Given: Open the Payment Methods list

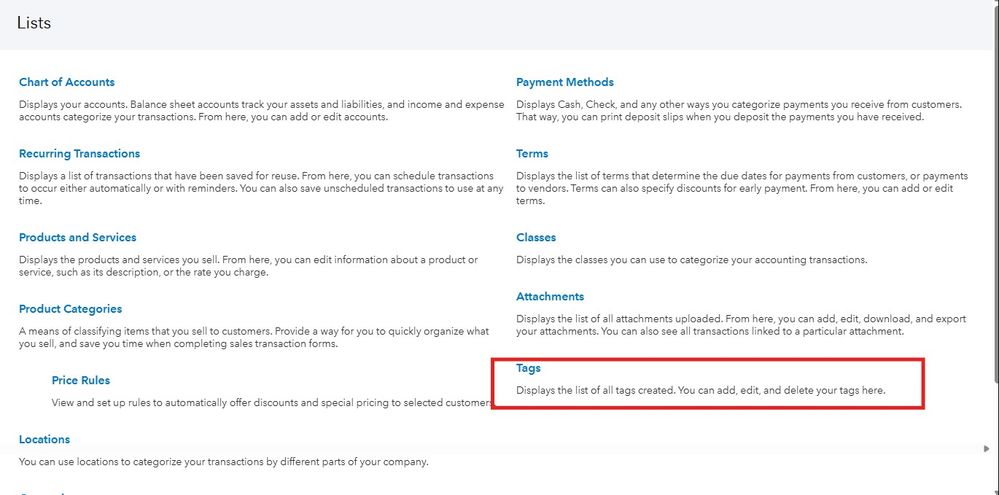Looking at the screenshot, I should pyautogui.click(x=565, y=82).
